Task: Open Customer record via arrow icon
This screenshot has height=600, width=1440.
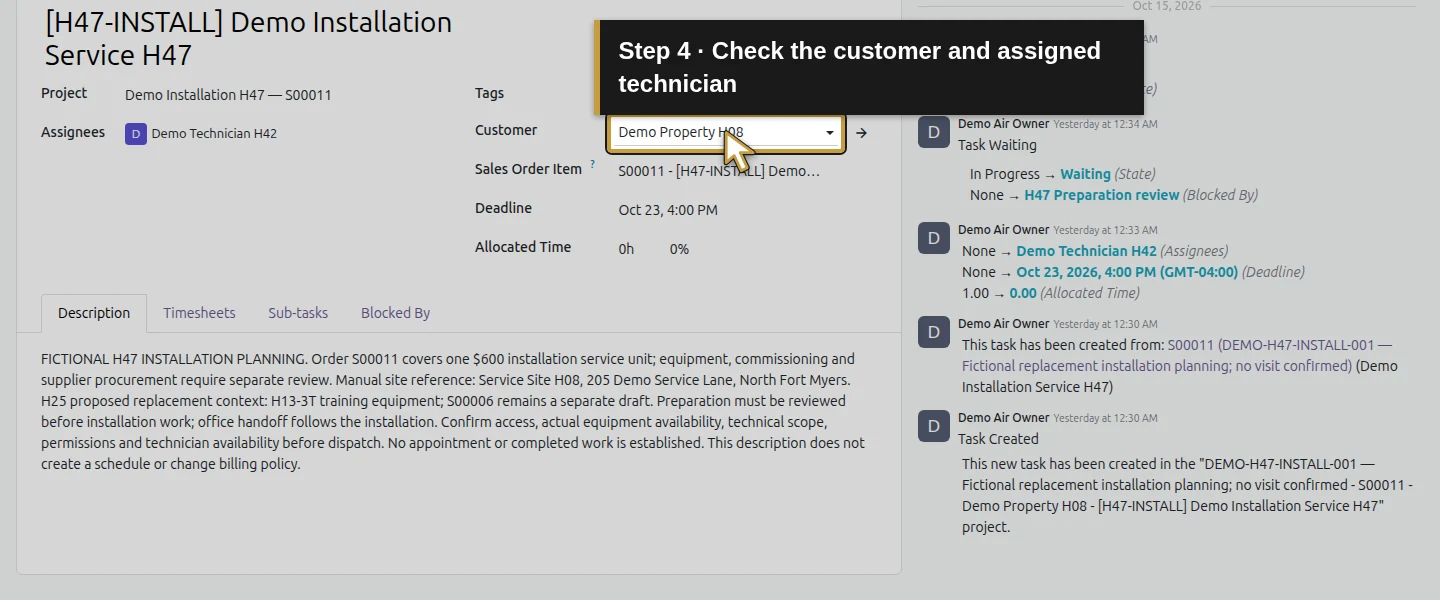Action: pyautogui.click(x=861, y=133)
